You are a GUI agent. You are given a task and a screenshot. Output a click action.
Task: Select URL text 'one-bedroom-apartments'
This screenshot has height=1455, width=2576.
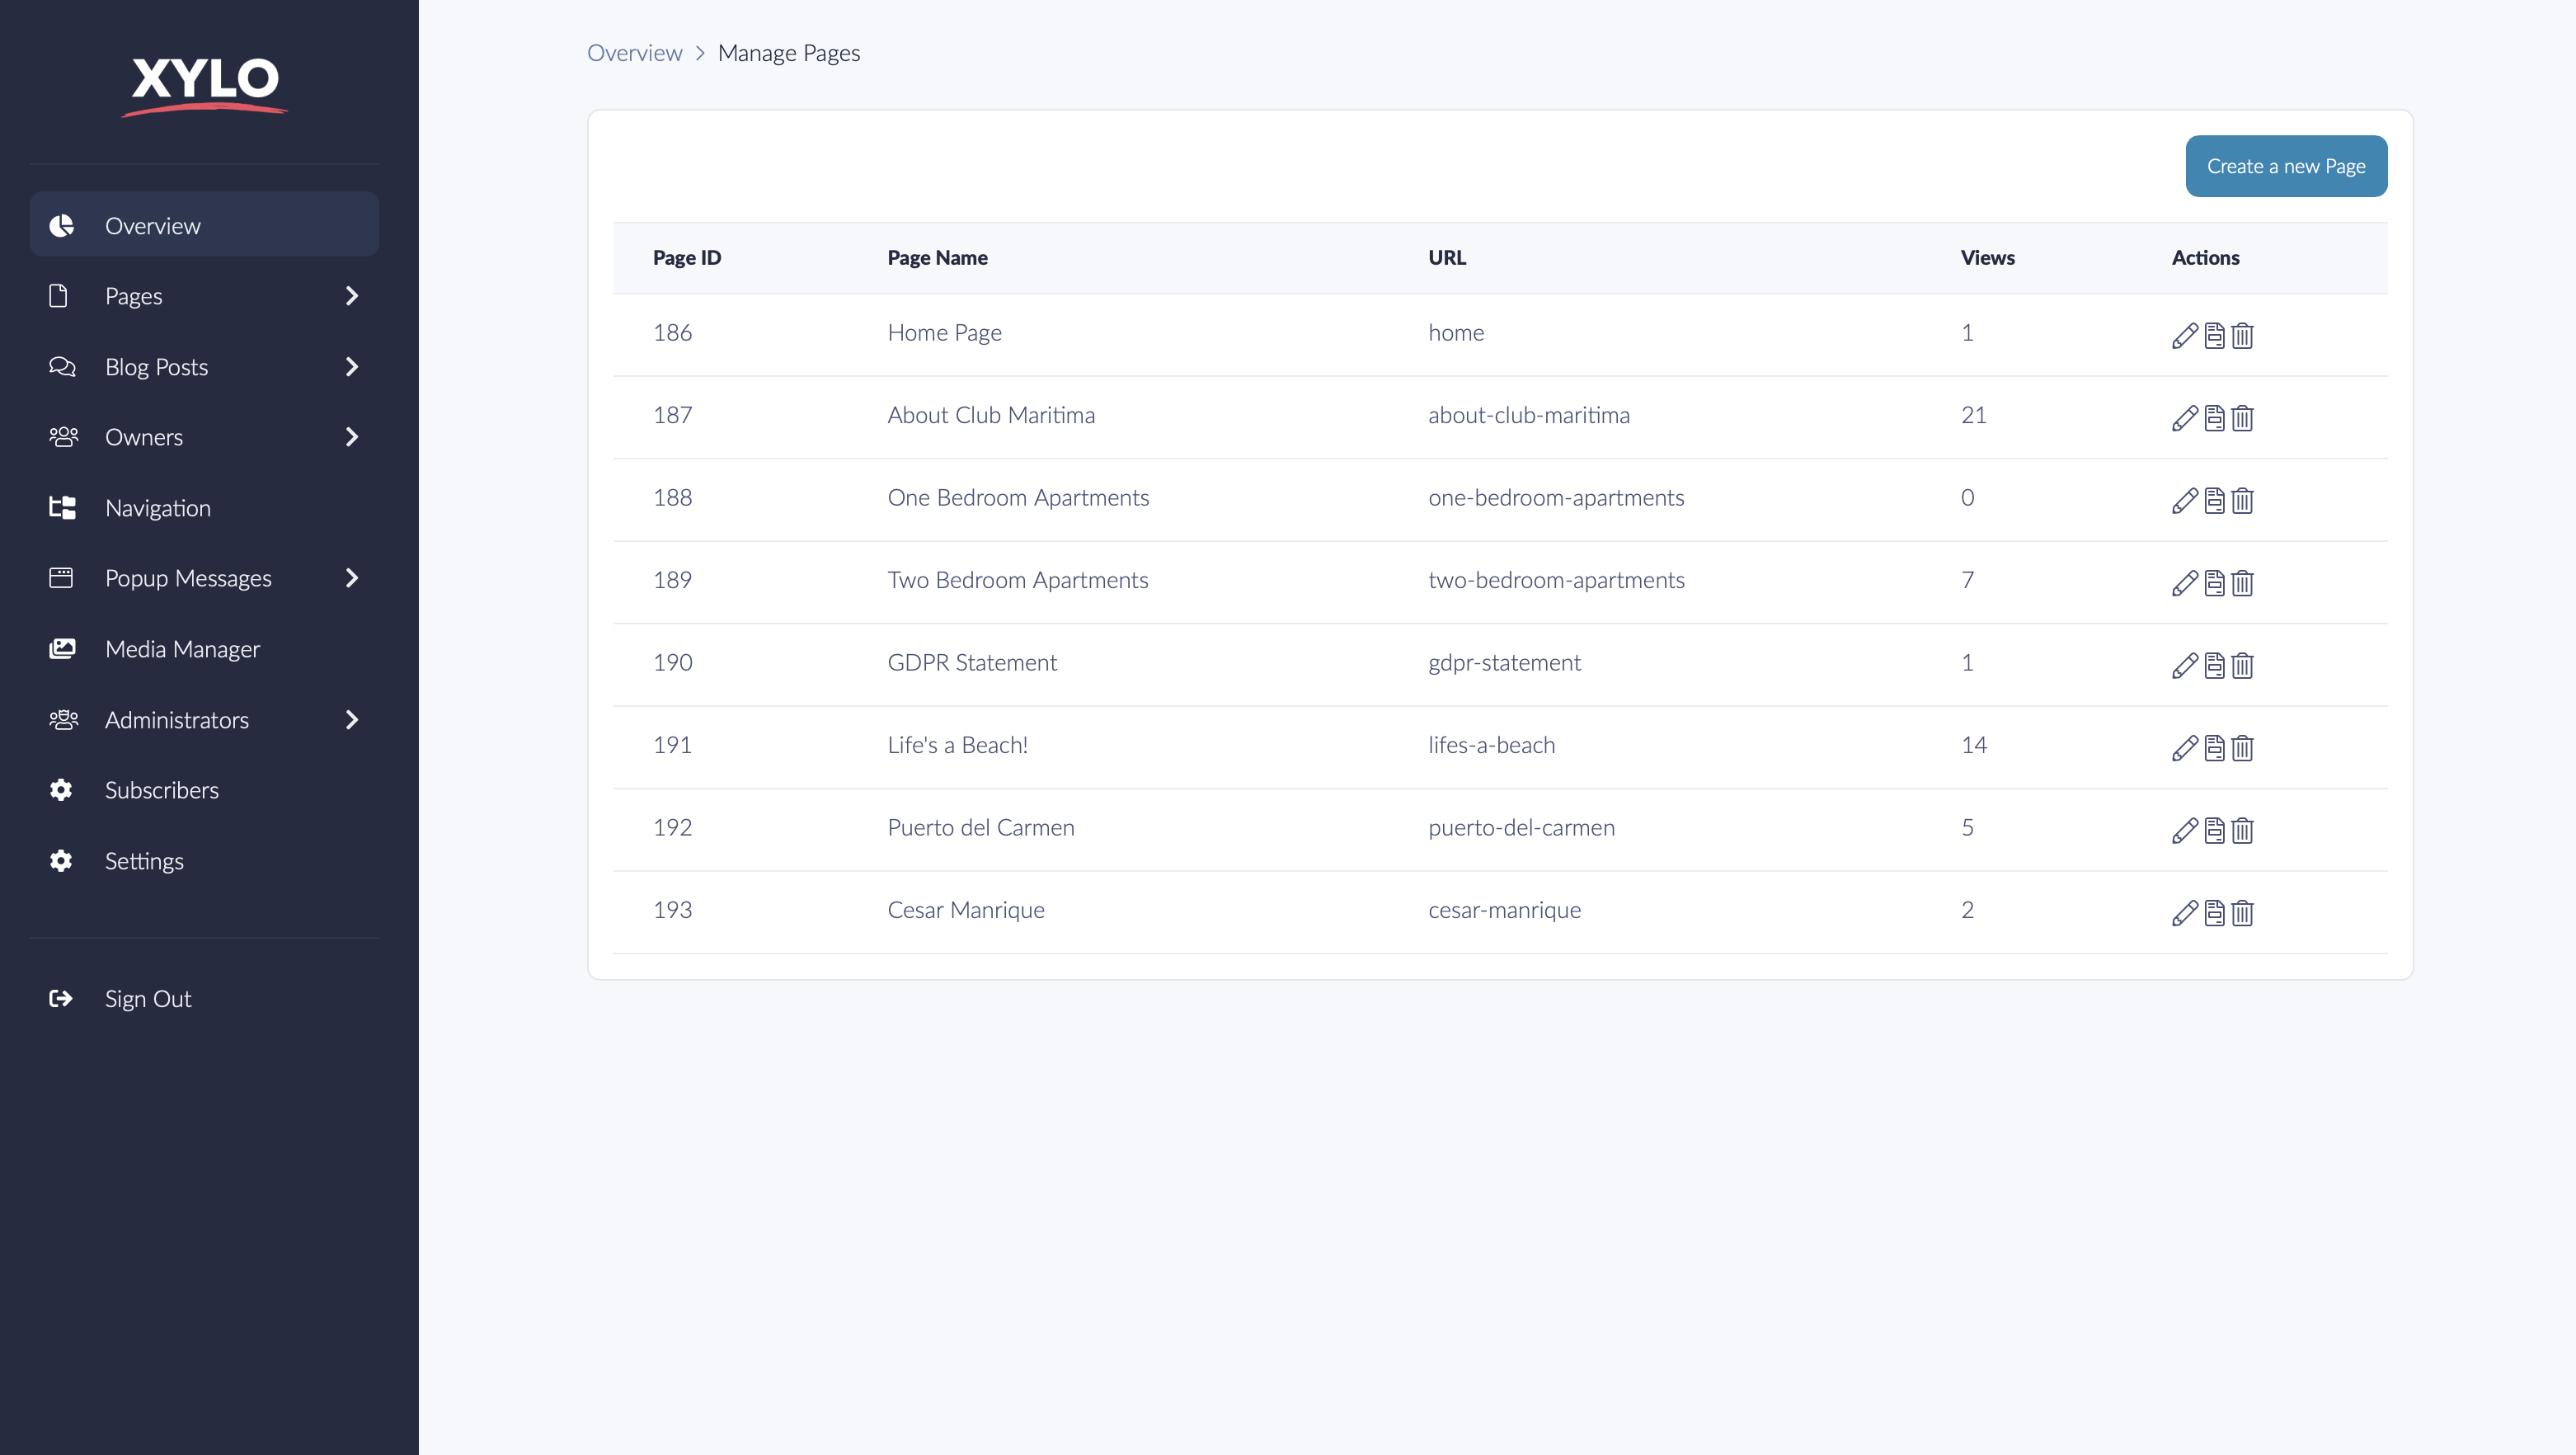1556,498
